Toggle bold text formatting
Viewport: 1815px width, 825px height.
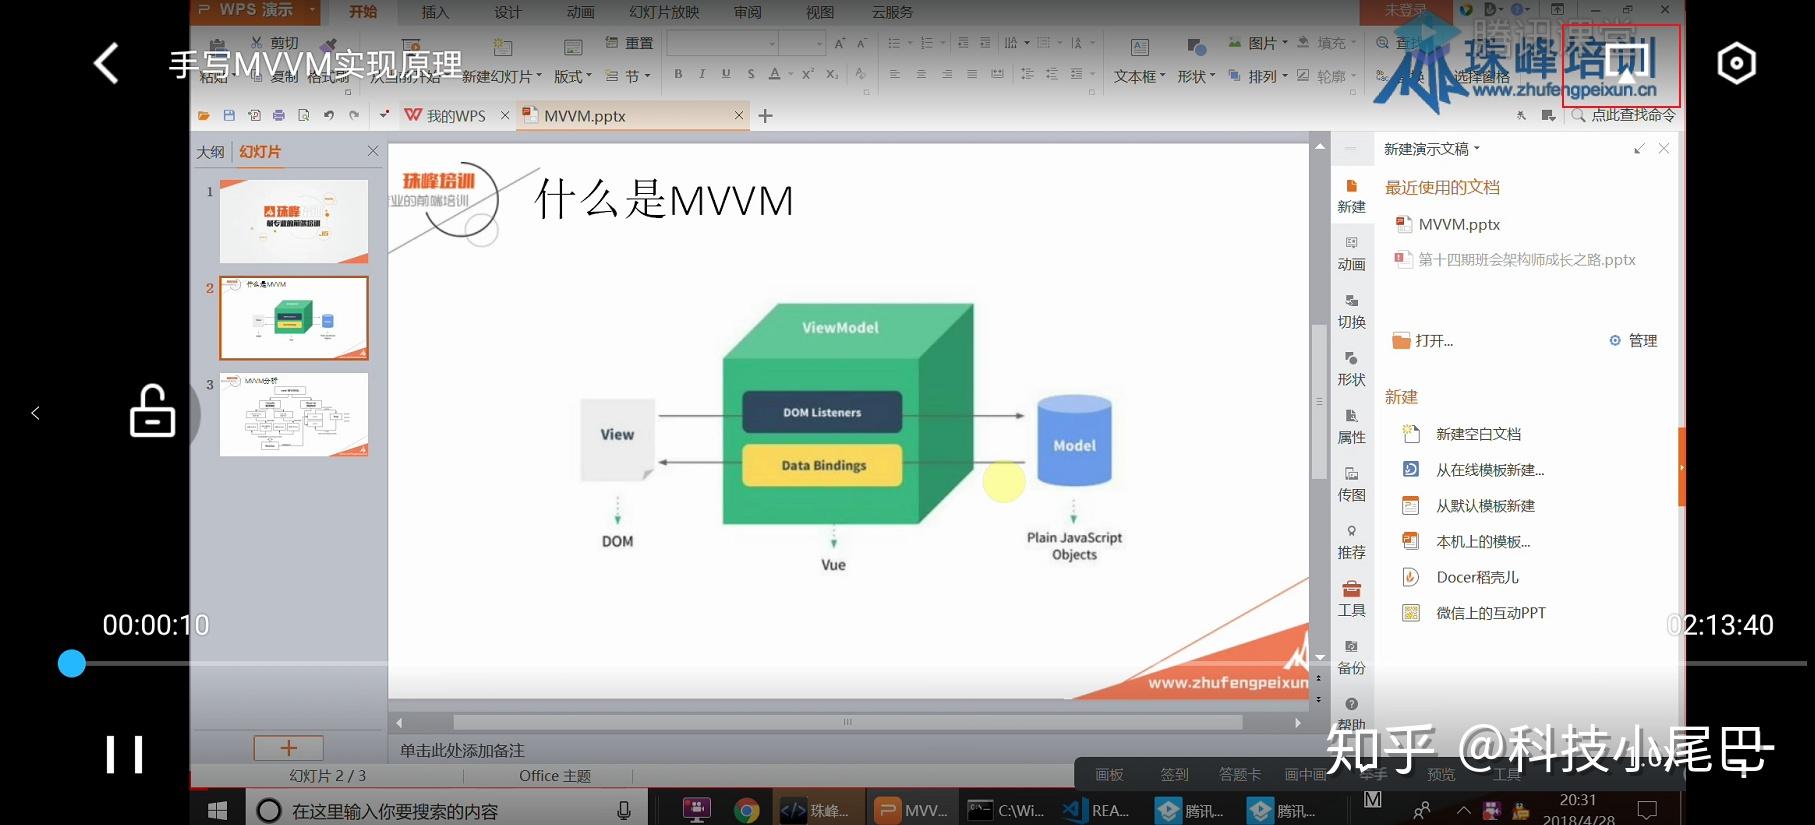[678, 74]
